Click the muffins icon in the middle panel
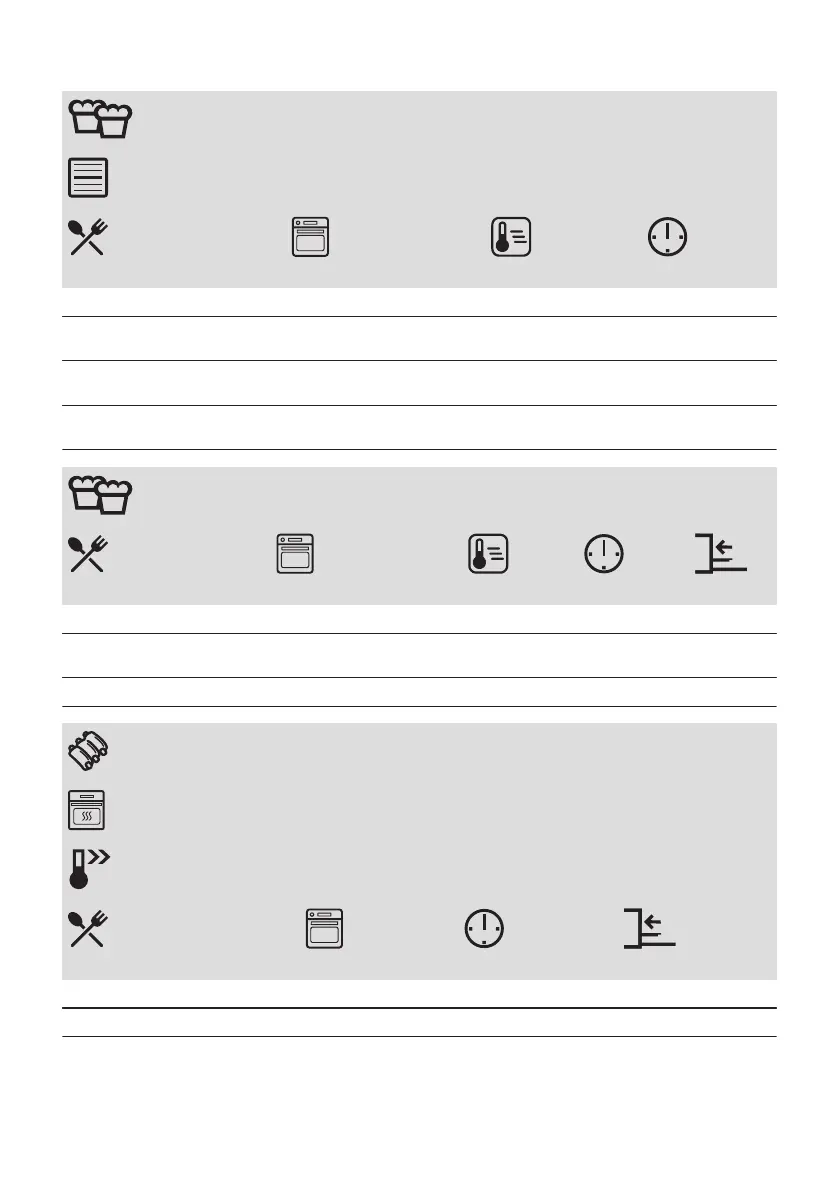This screenshot has height=1191, width=839. 100,495
